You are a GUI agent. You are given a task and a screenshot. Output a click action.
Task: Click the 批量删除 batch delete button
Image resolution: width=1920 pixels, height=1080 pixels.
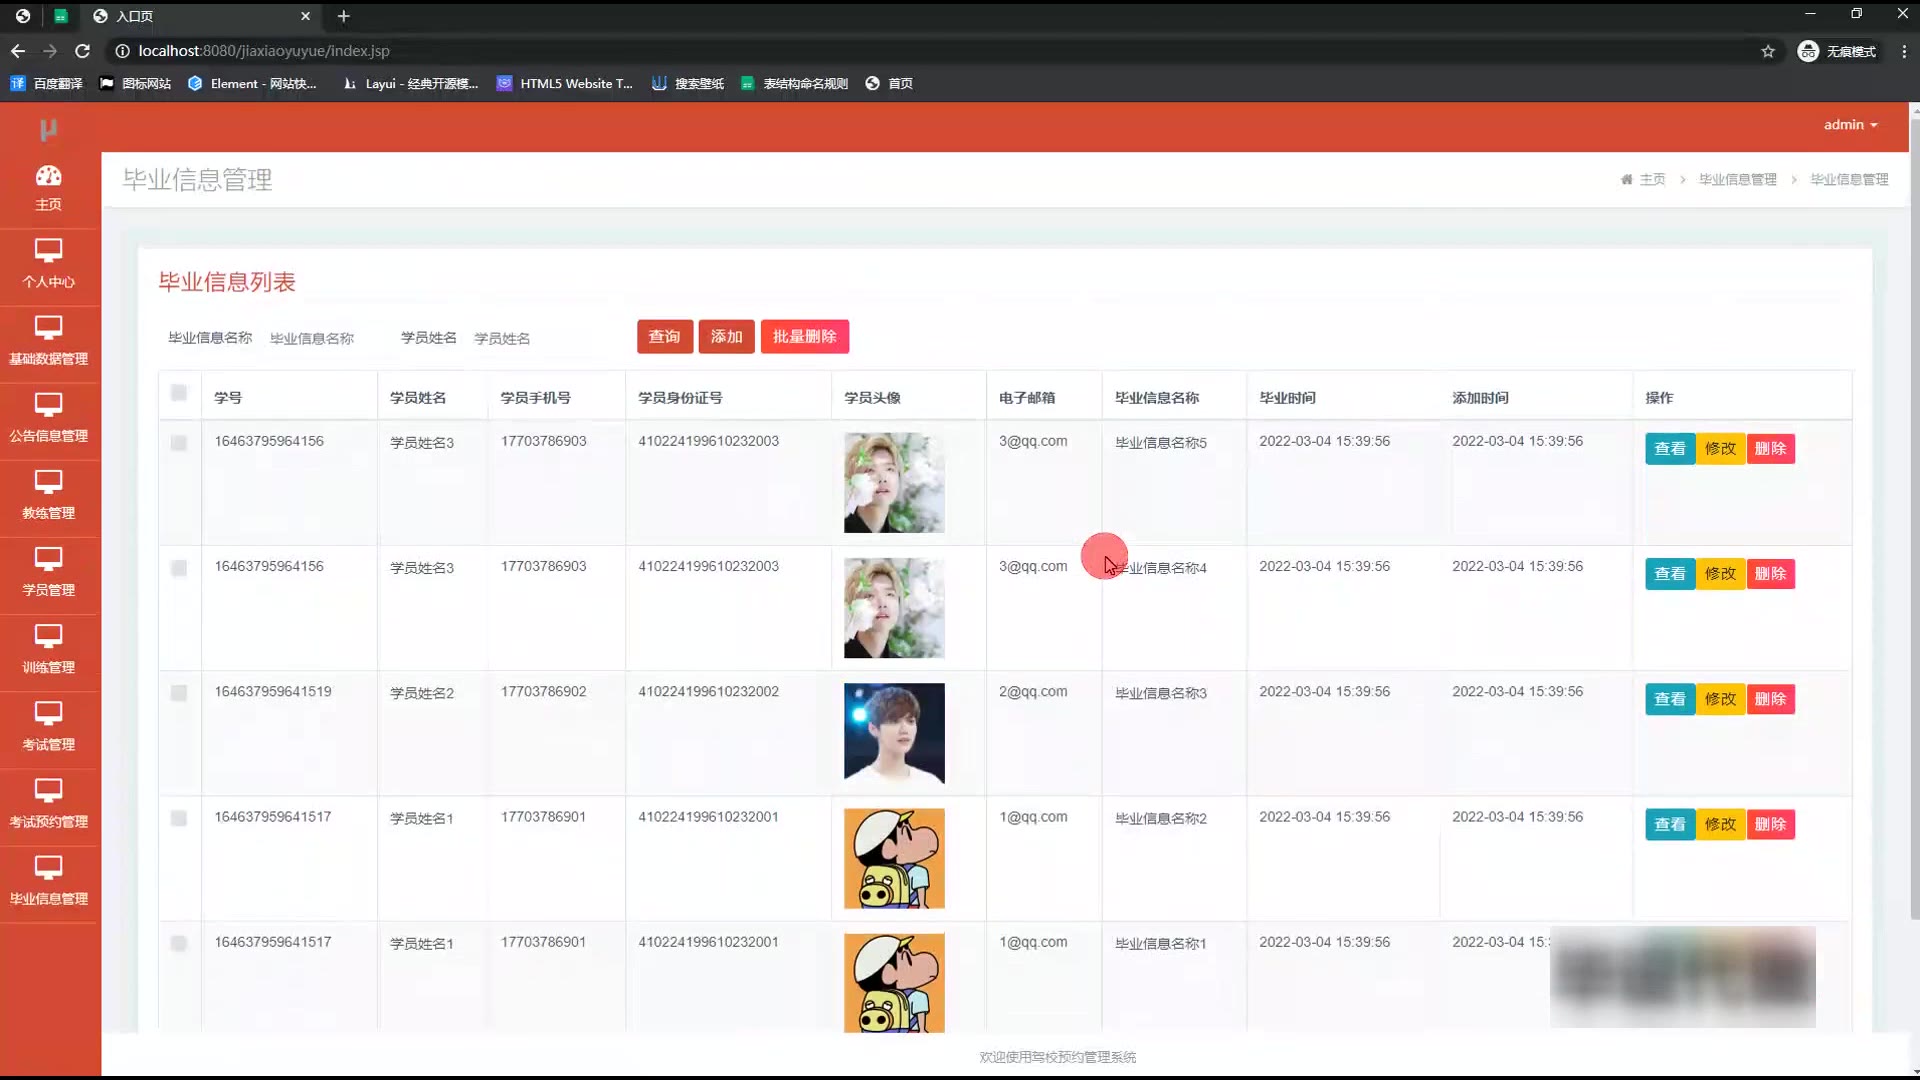click(805, 337)
